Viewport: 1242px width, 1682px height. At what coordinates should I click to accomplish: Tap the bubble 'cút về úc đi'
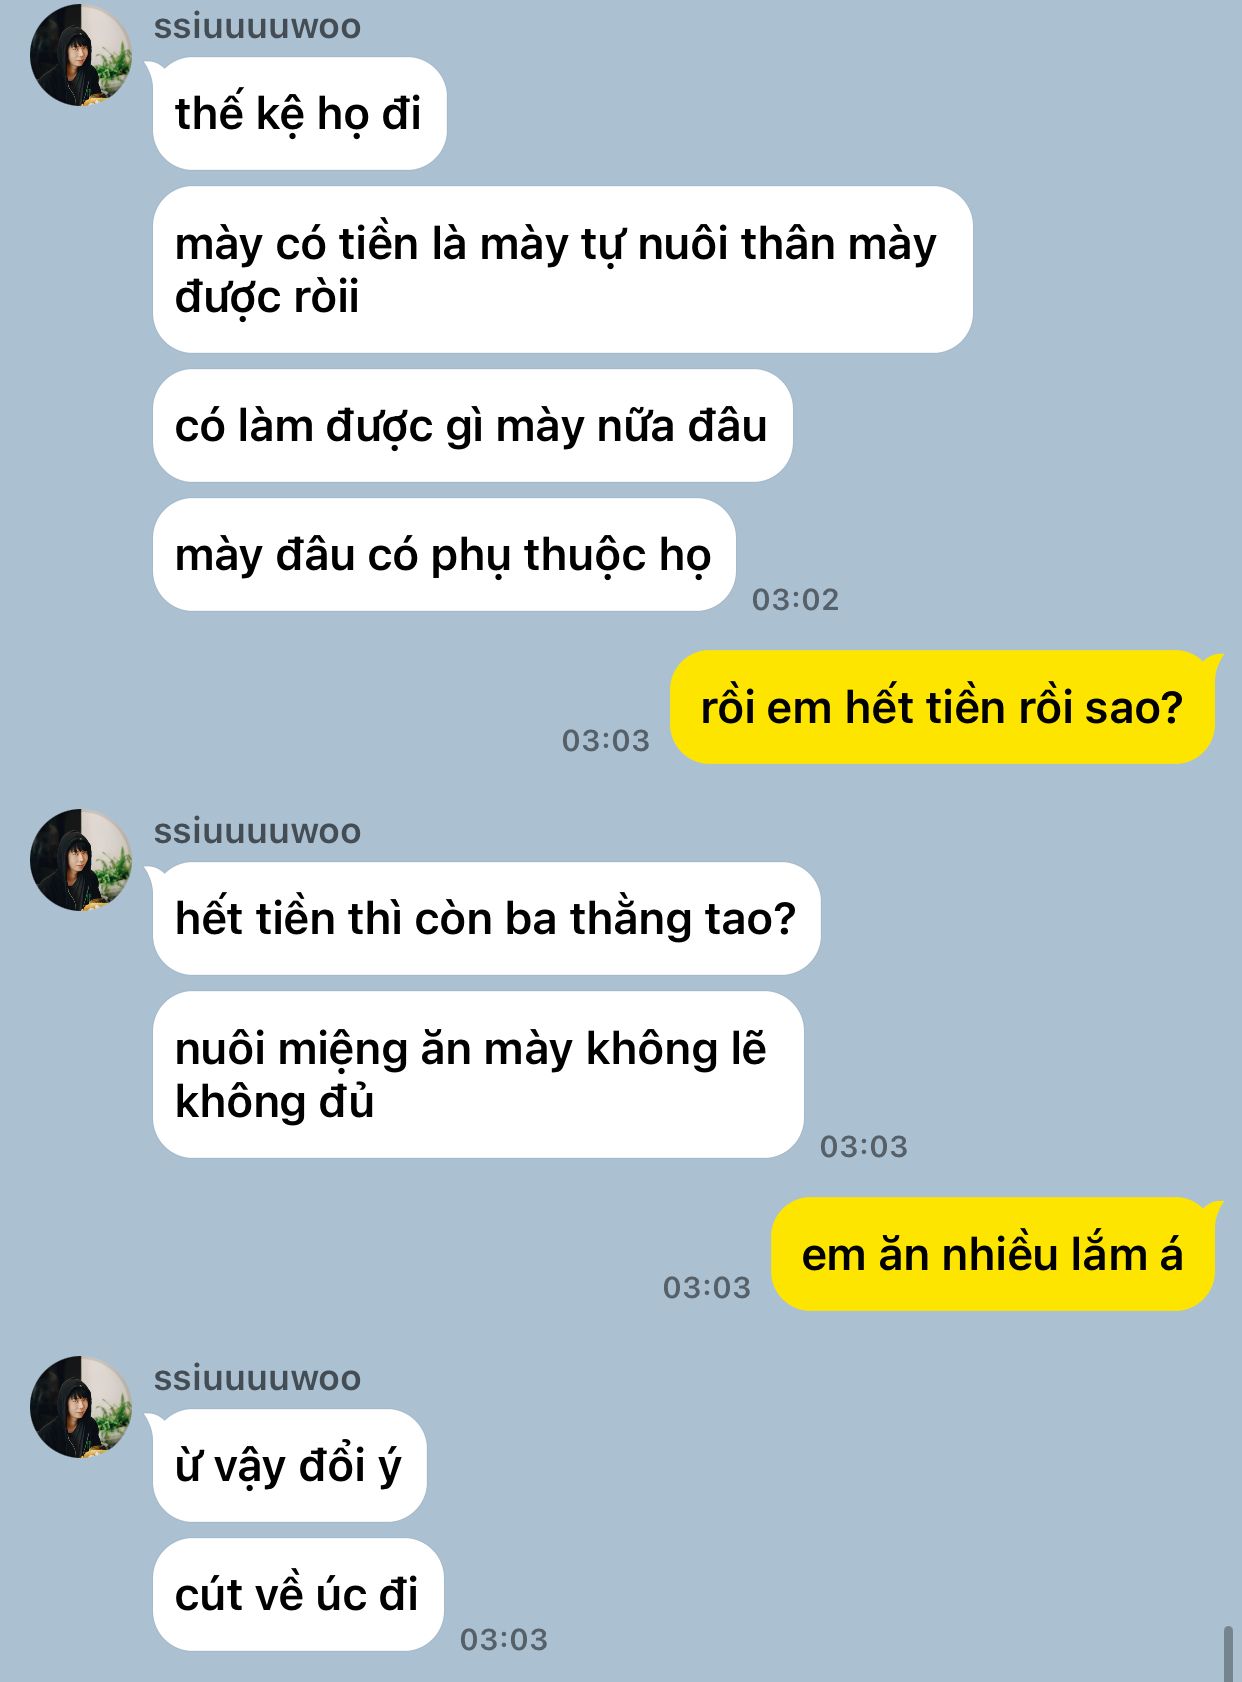tap(298, 1594)
